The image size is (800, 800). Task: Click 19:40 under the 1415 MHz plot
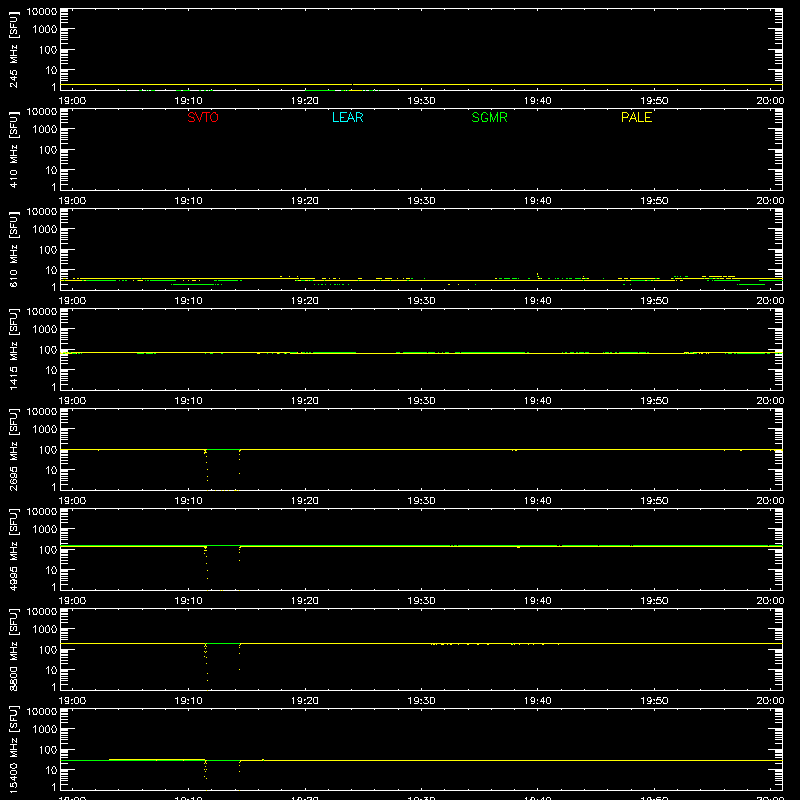[538, 401]
